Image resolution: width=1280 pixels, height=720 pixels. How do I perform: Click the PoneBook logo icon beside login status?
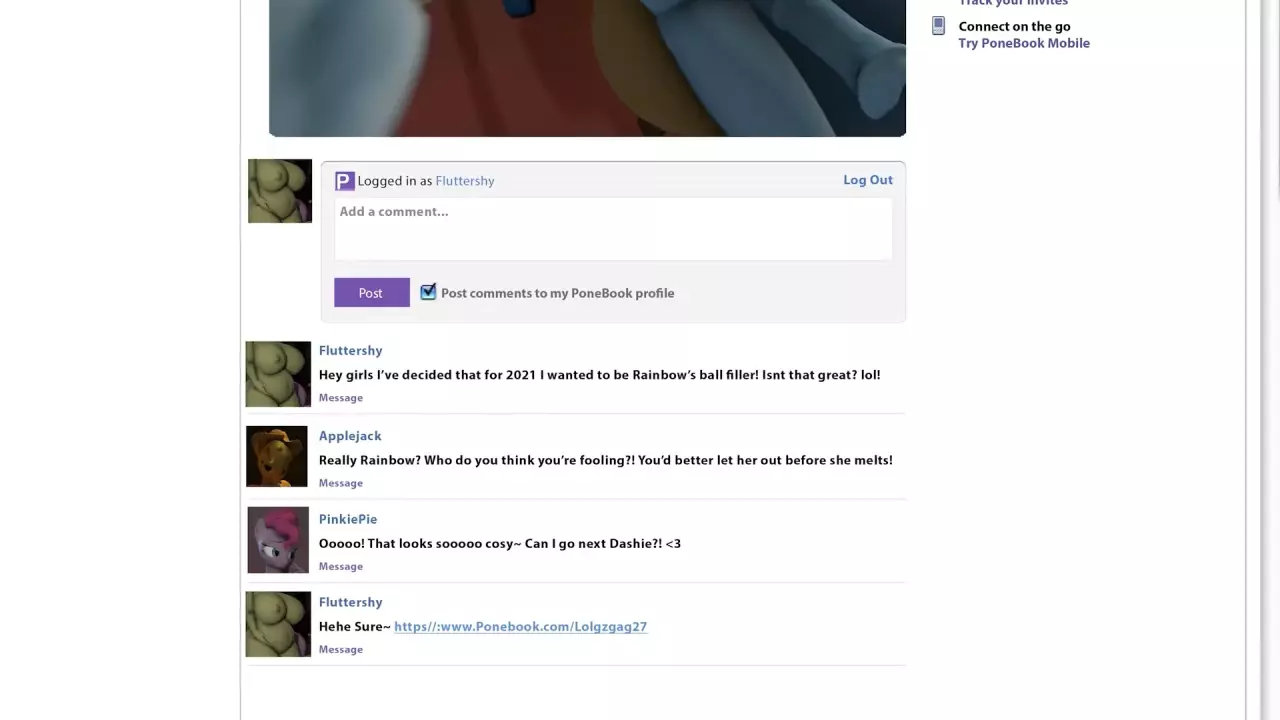(x=344, y=181)
